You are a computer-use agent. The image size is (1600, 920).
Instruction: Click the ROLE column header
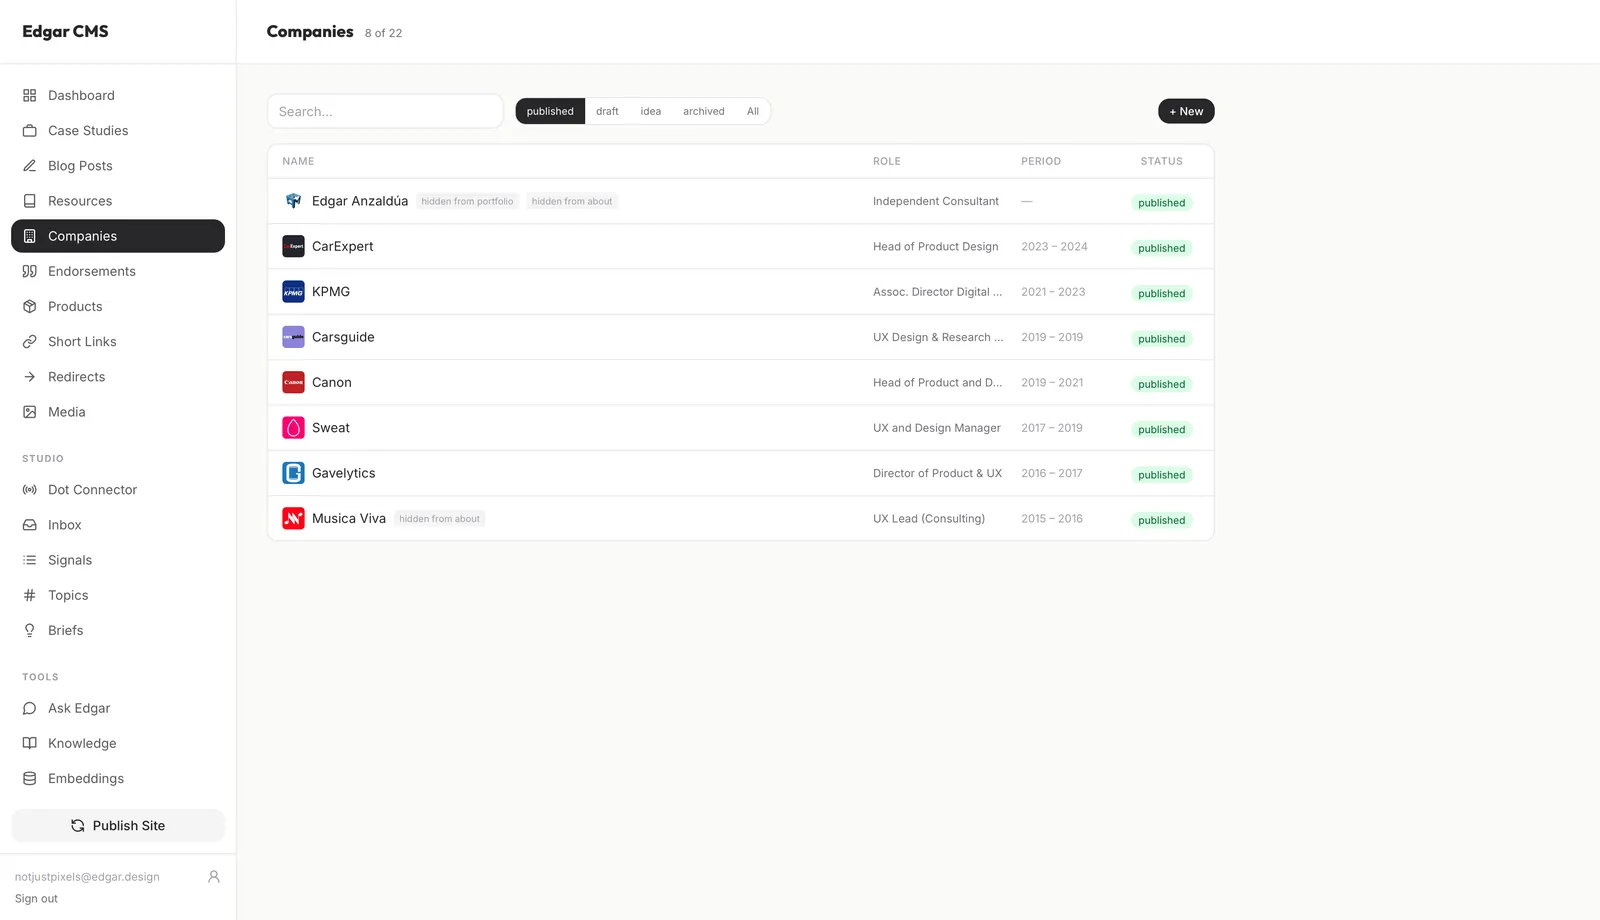[x=887, y=161]
